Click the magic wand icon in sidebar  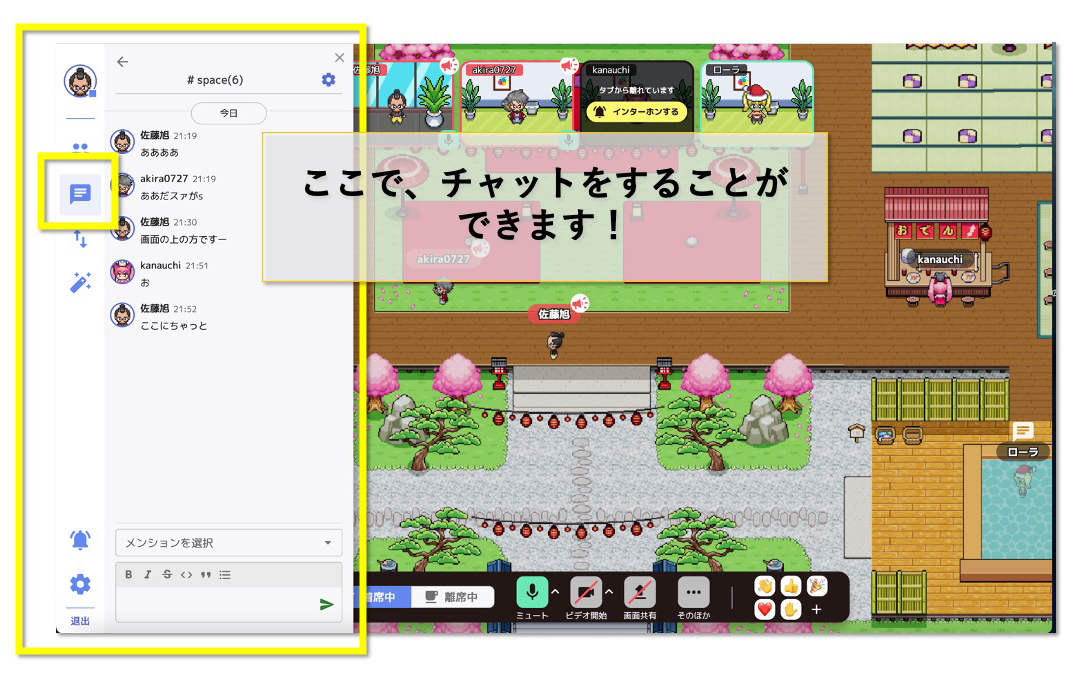[80, 282]
